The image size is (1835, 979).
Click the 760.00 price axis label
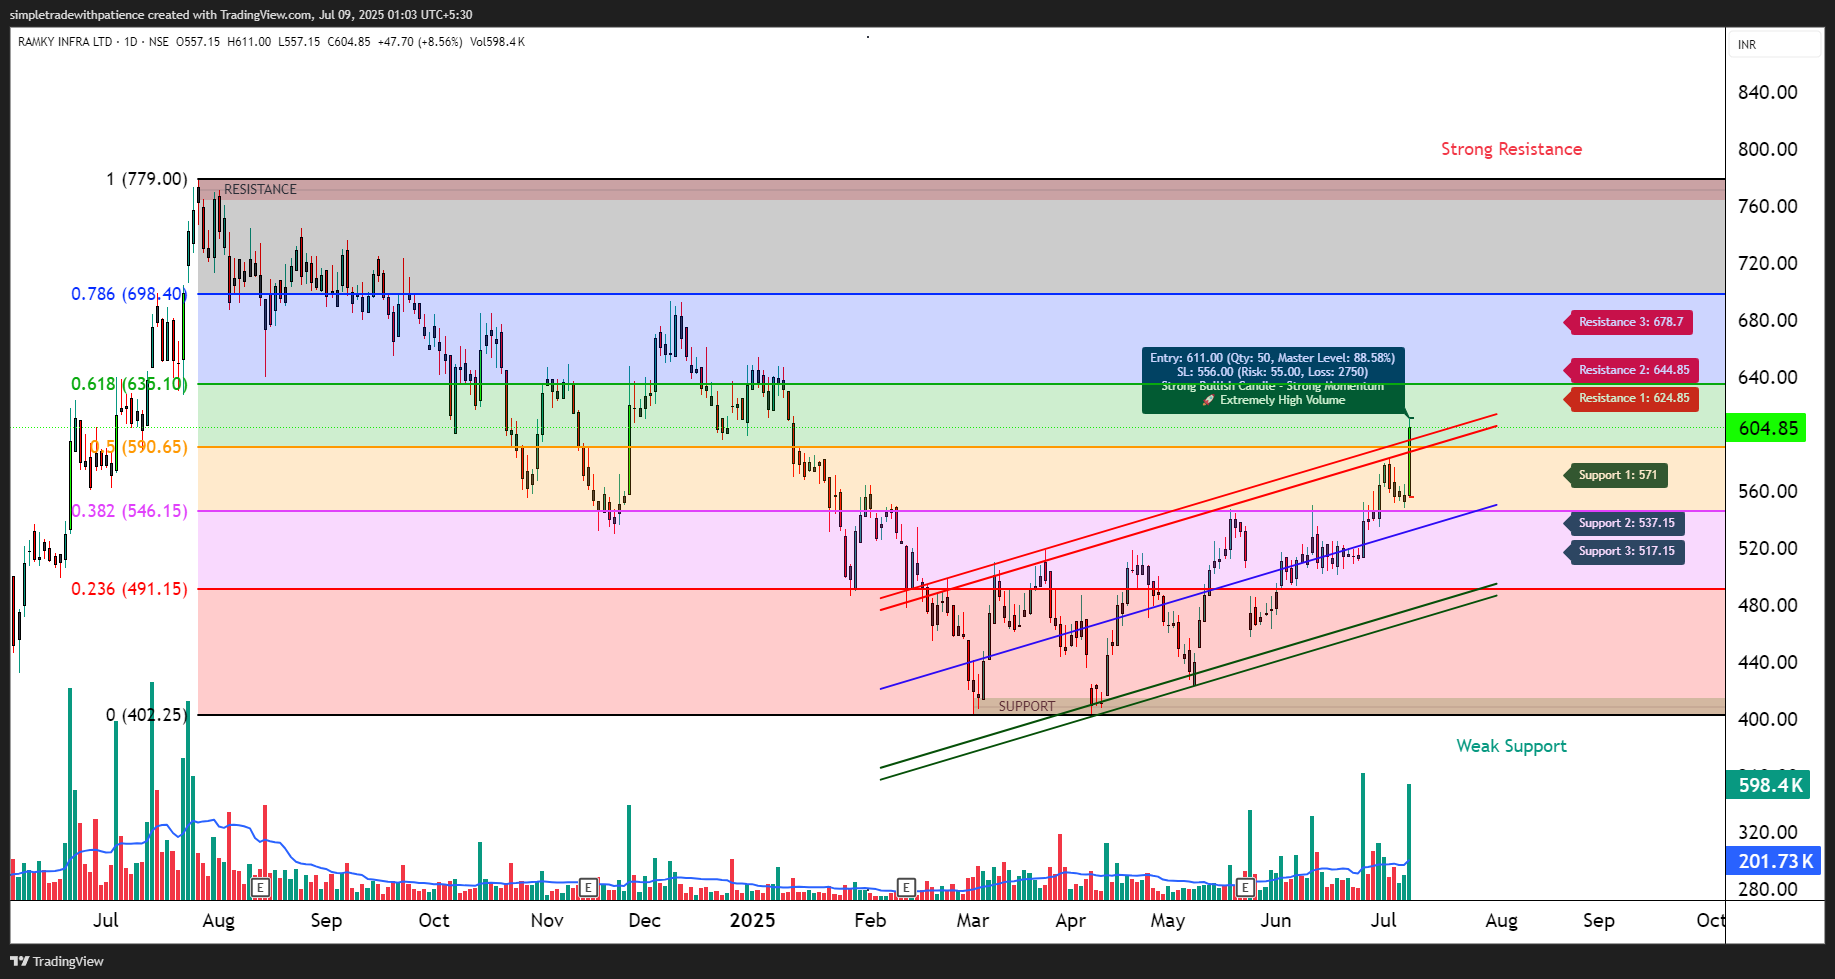coord(1767,206)
